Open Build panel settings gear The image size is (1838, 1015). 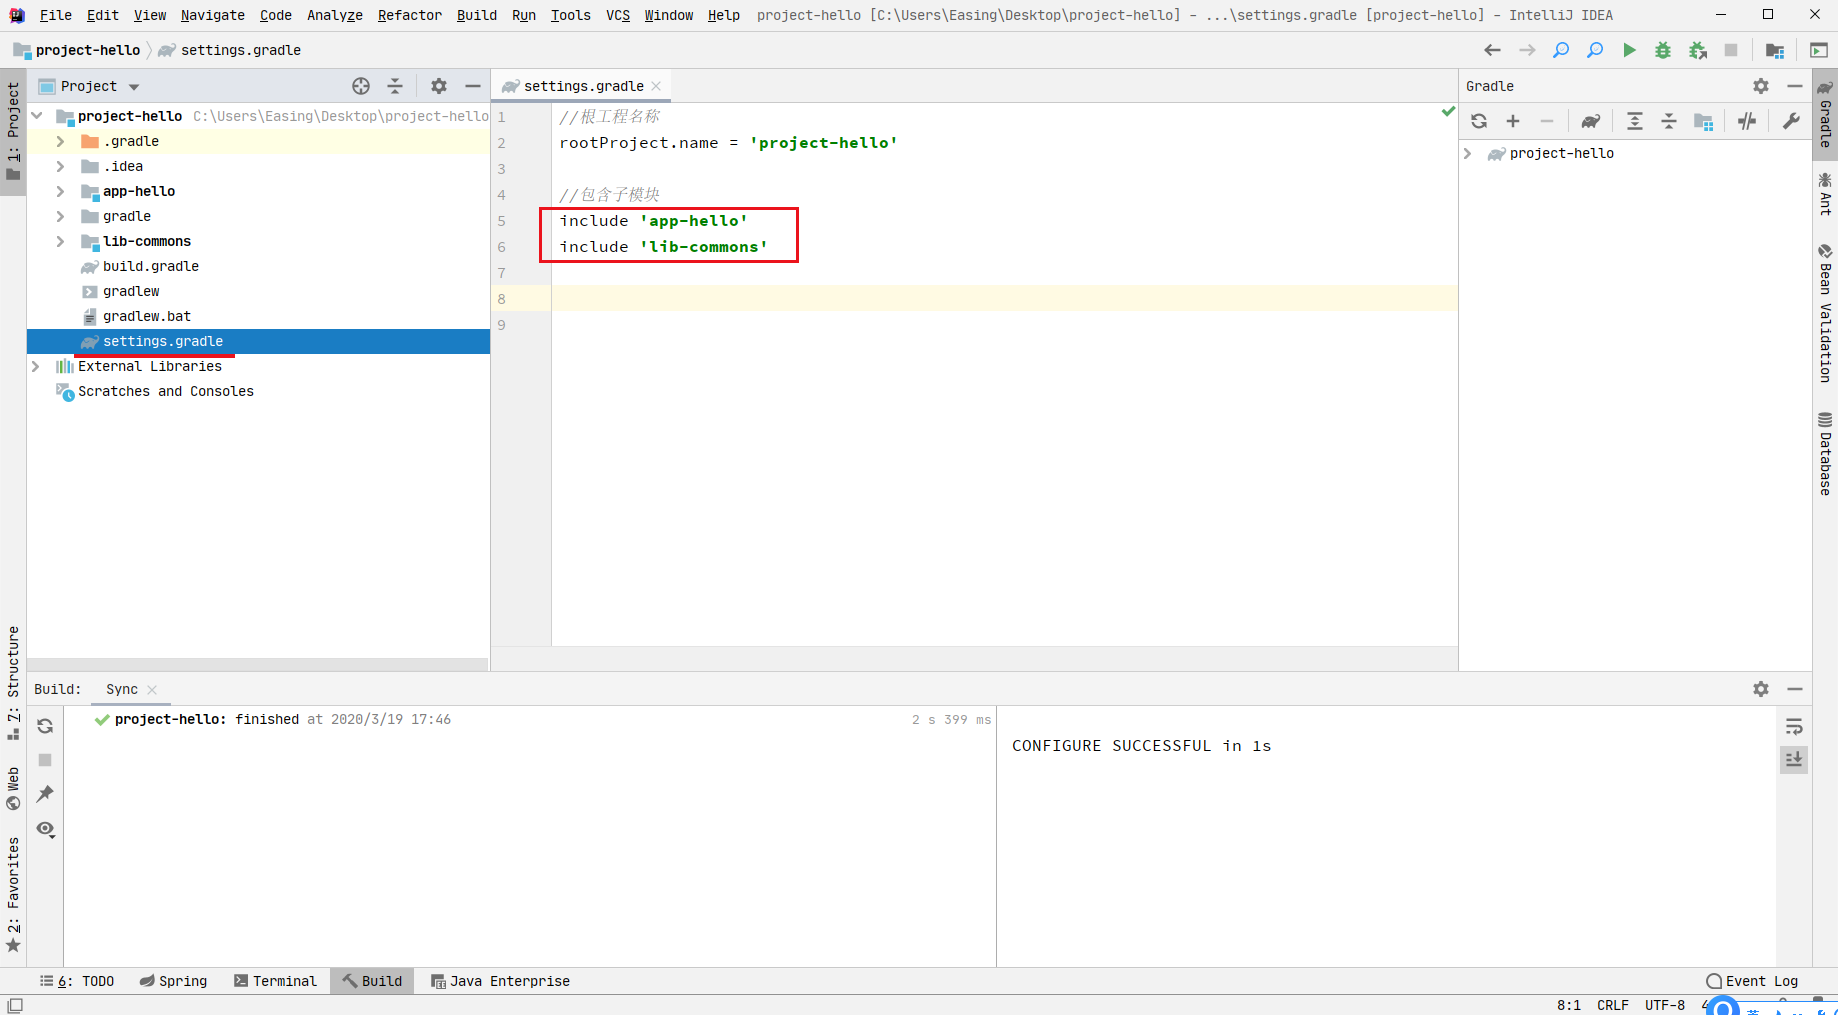(1761, 689)
